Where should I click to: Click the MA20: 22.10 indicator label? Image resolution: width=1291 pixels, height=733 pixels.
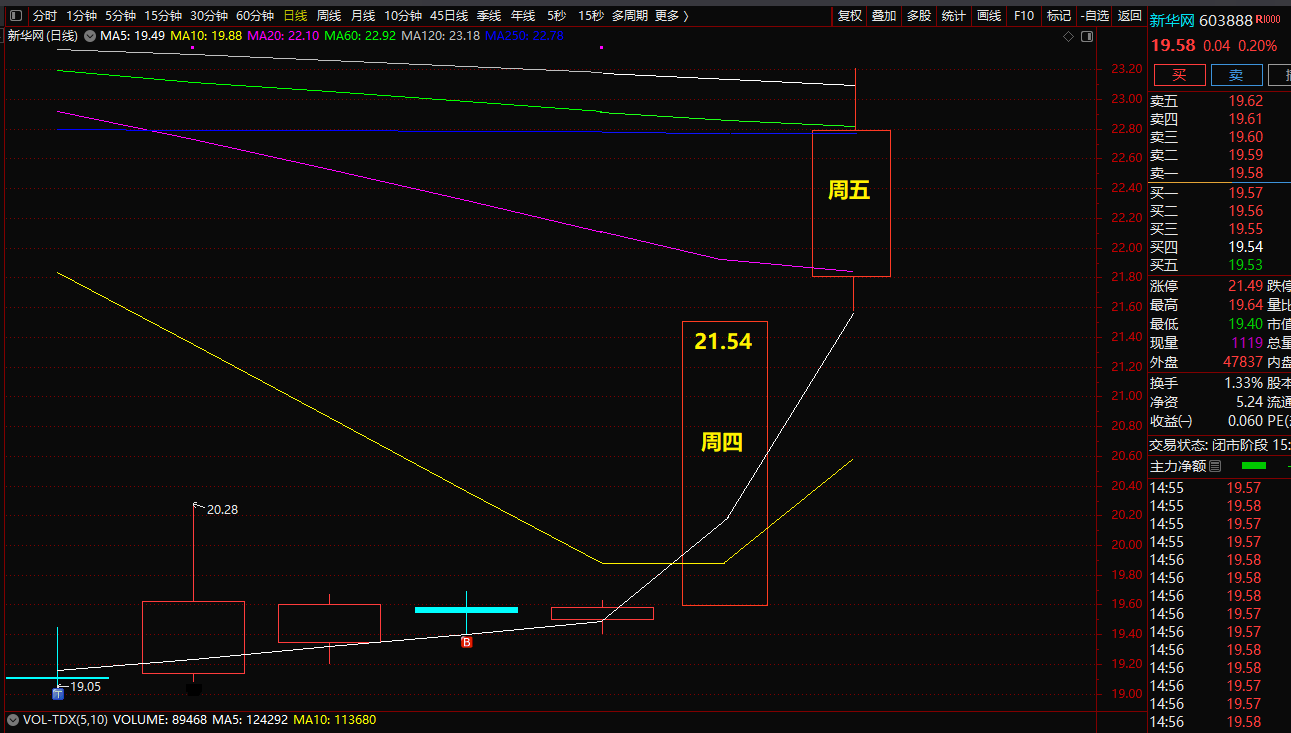pyautogui.click(x=283, y=36)
